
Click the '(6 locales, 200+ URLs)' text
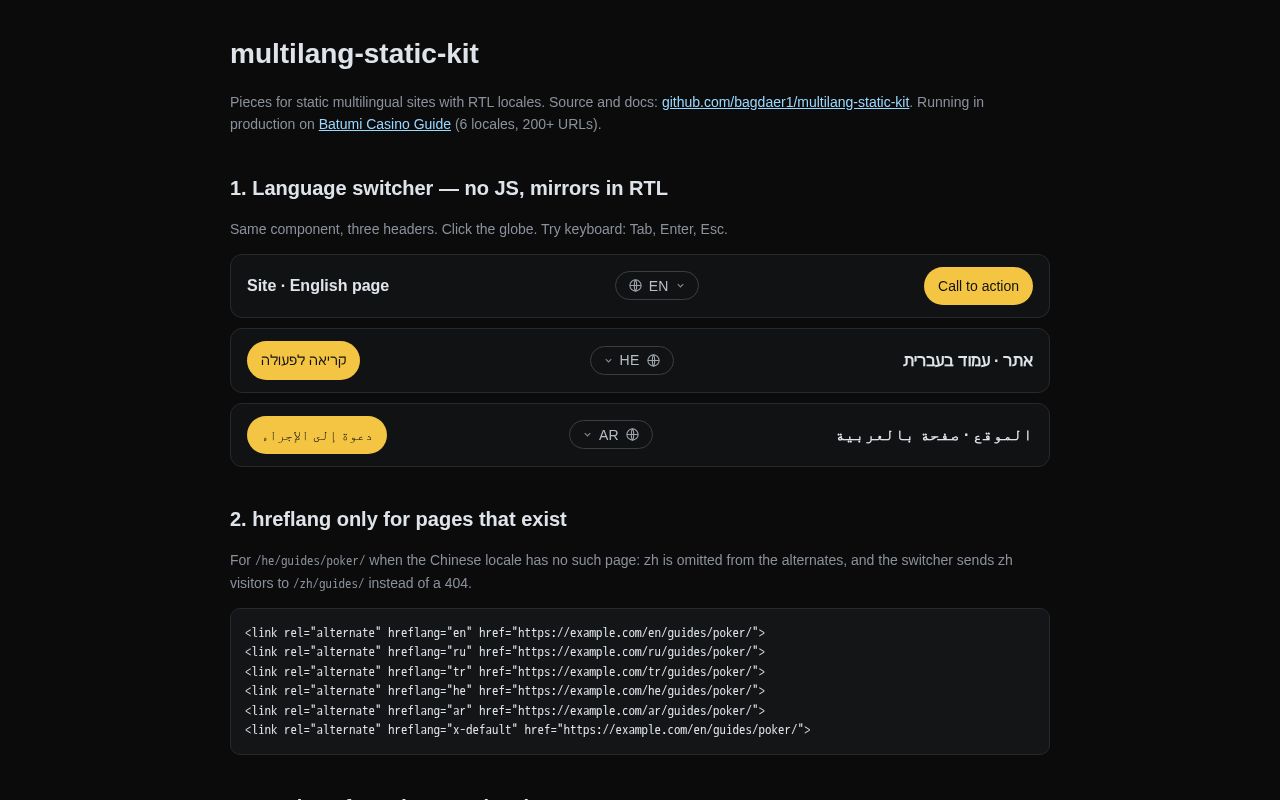click(528, 124)
